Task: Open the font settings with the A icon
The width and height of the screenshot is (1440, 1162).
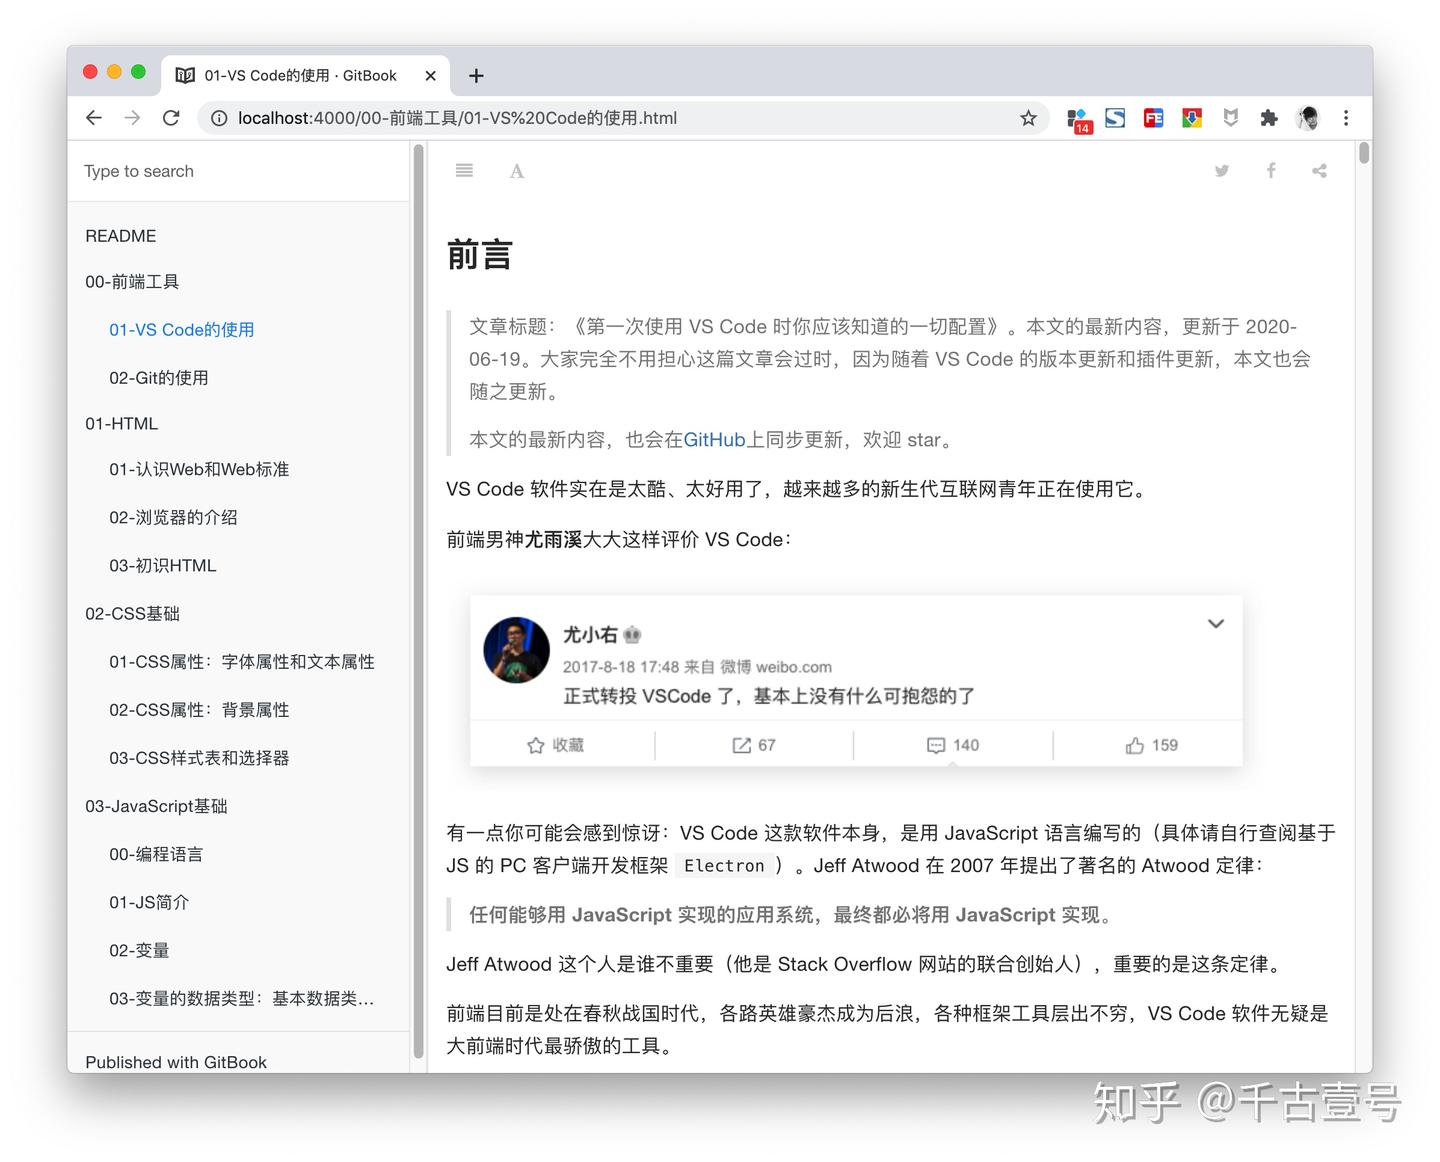Action: pos(516,170)
